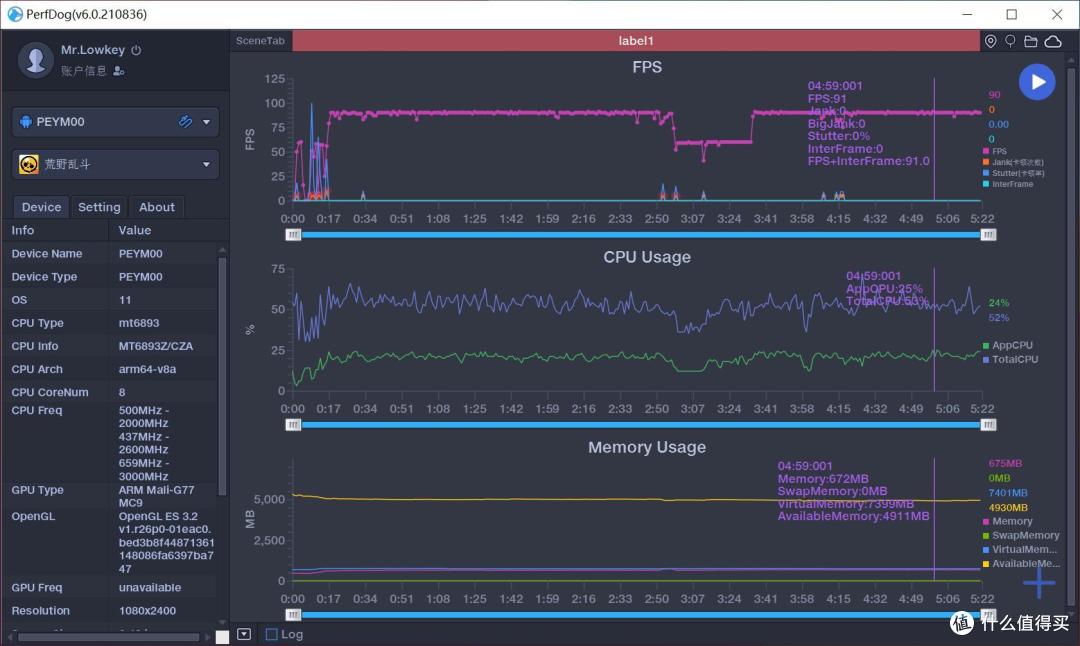1080x646 pixels.
Task: Toggle the AppCPU legend entry
Action: (1008, 345)
